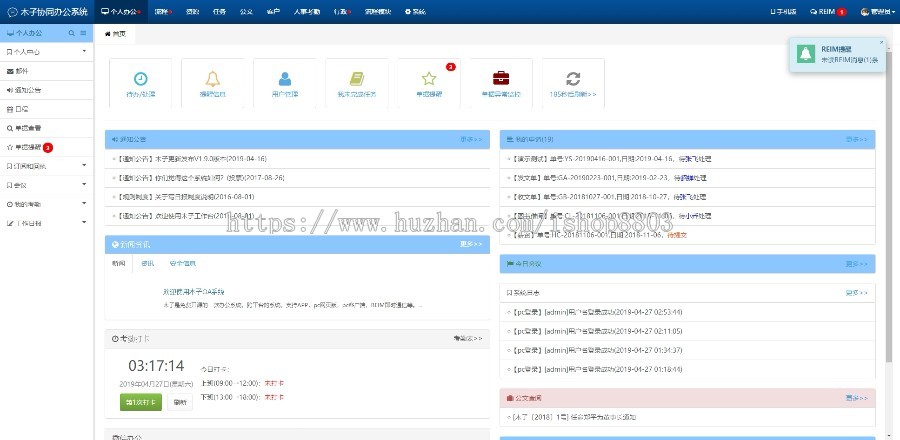Close the REIM reminder popup
The image size is (900, 440).
click(882, 42)
